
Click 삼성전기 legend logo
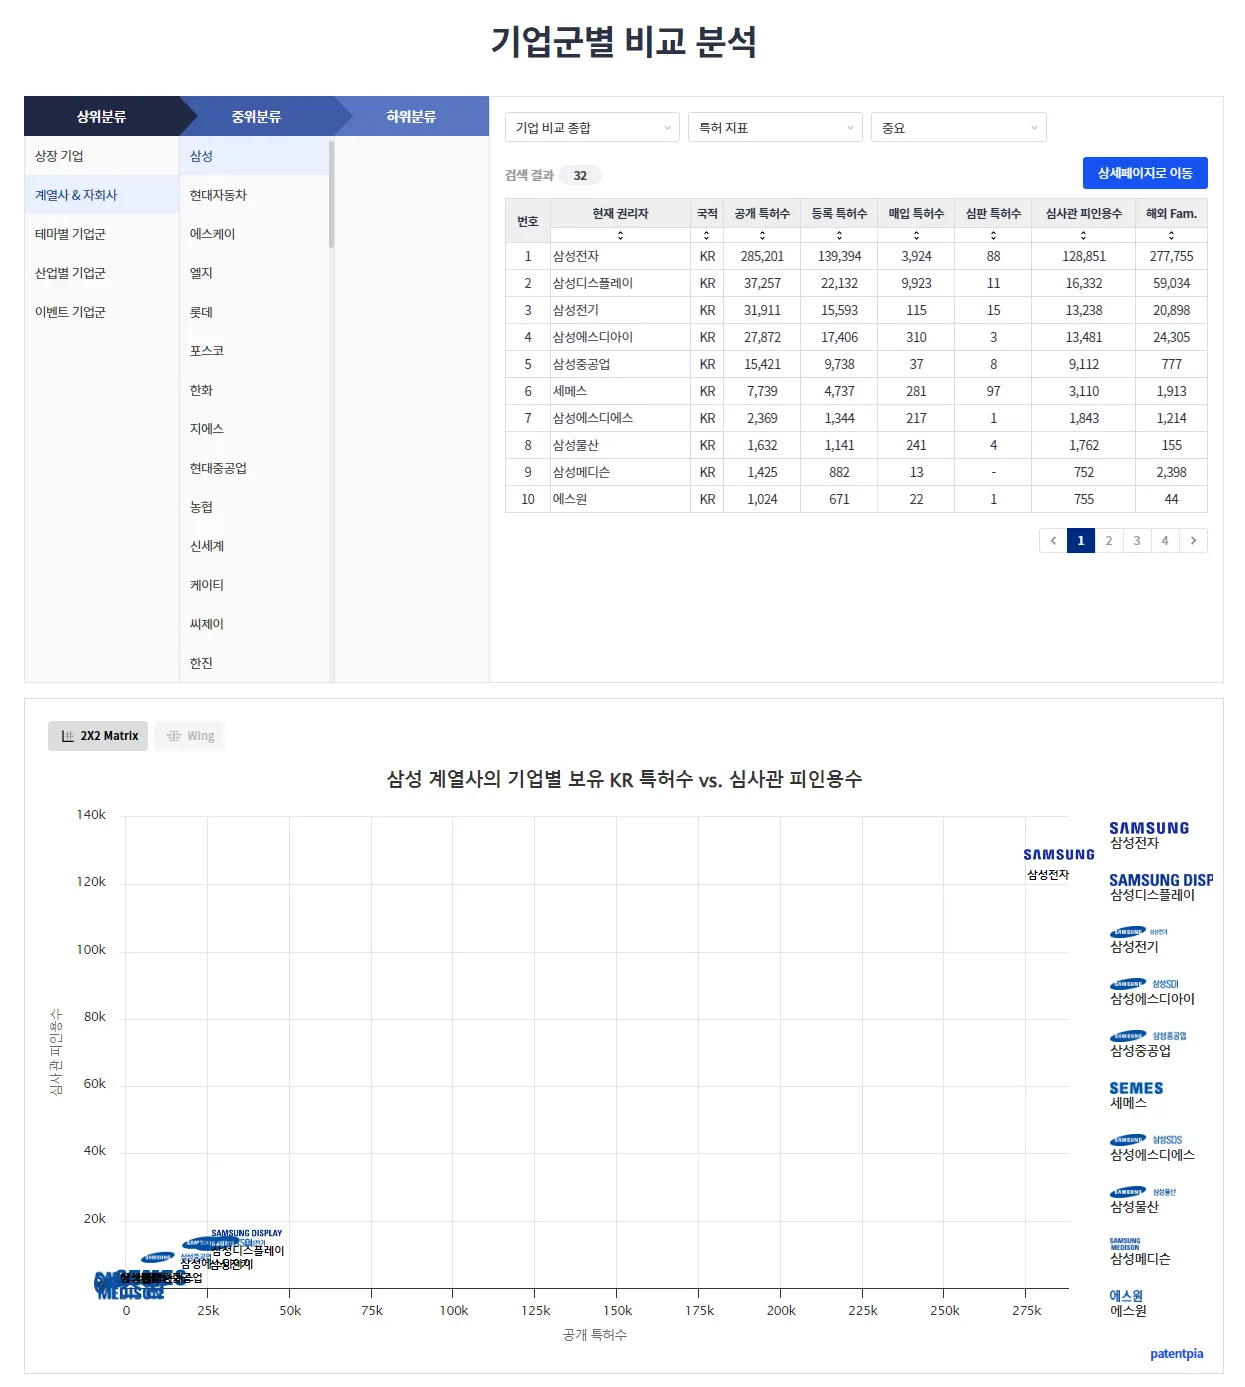[1139, 932]
